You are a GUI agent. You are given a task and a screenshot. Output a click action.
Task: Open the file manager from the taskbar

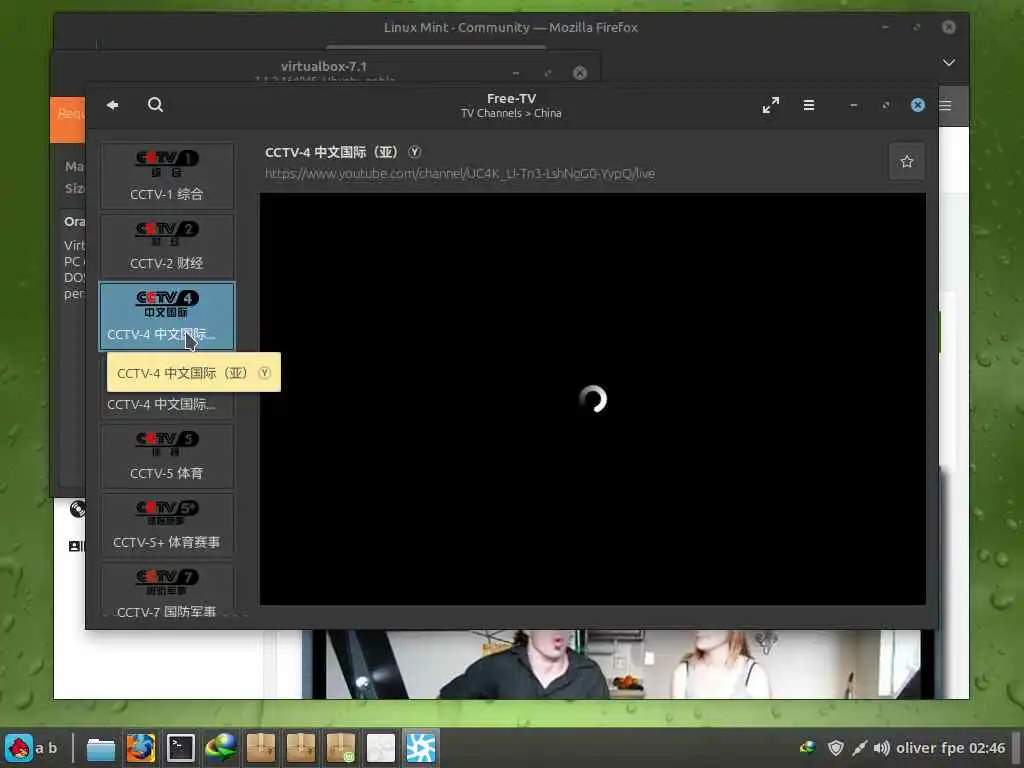101,748
